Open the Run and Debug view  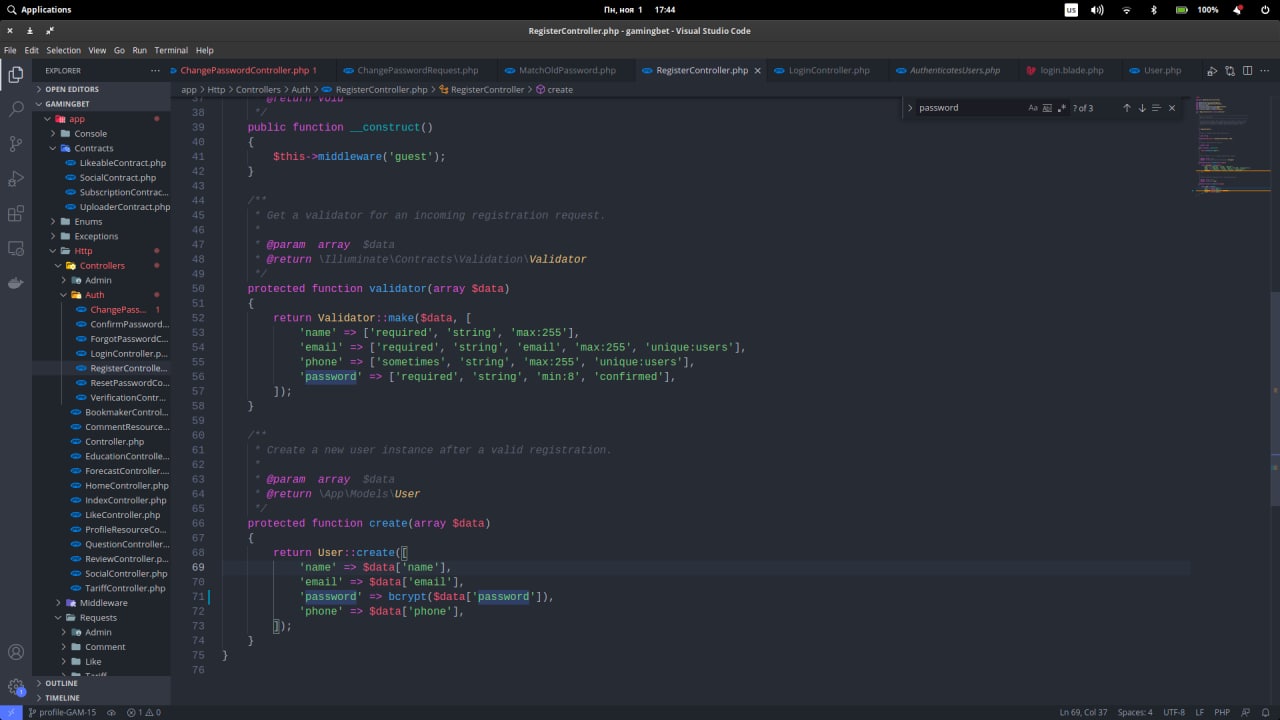pyautogui.click(x=16, y=179)
